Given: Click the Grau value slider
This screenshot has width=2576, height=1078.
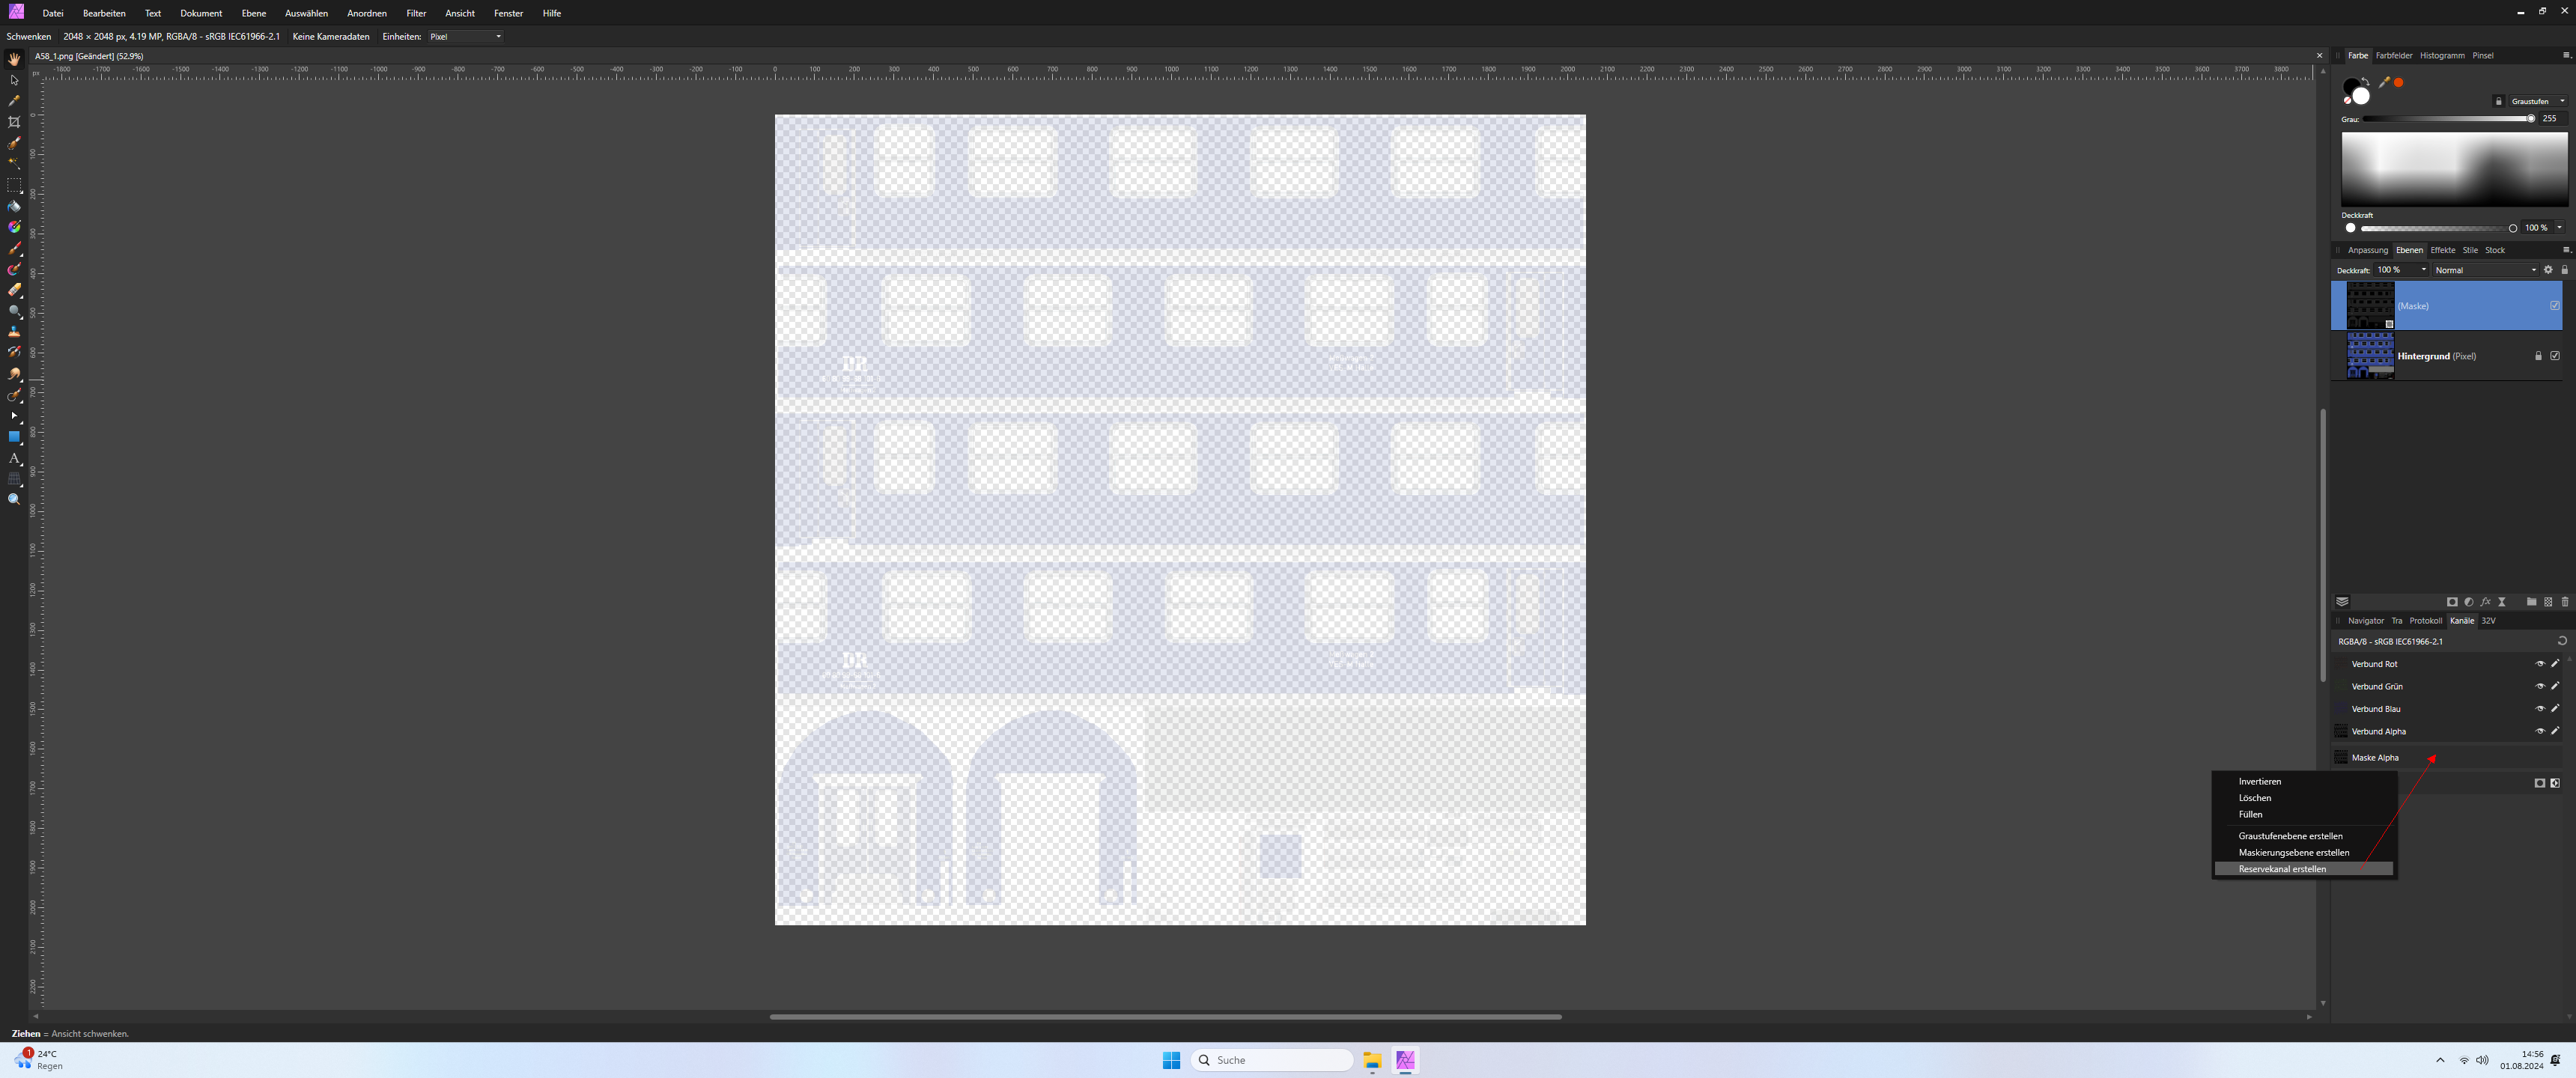Looking at the screenshot, I should tap(2447, 119).
